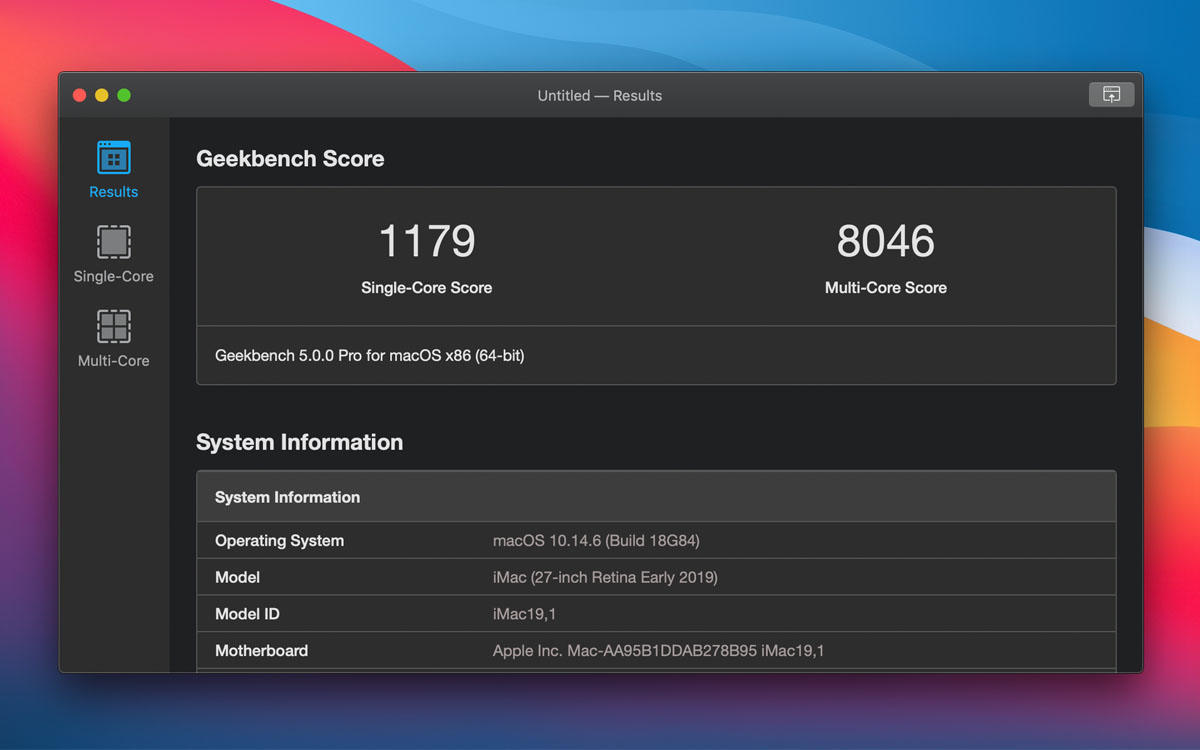1200x750 pixels.
Task: Open the Results view icon in sidebar
Action: click(114, 158)
